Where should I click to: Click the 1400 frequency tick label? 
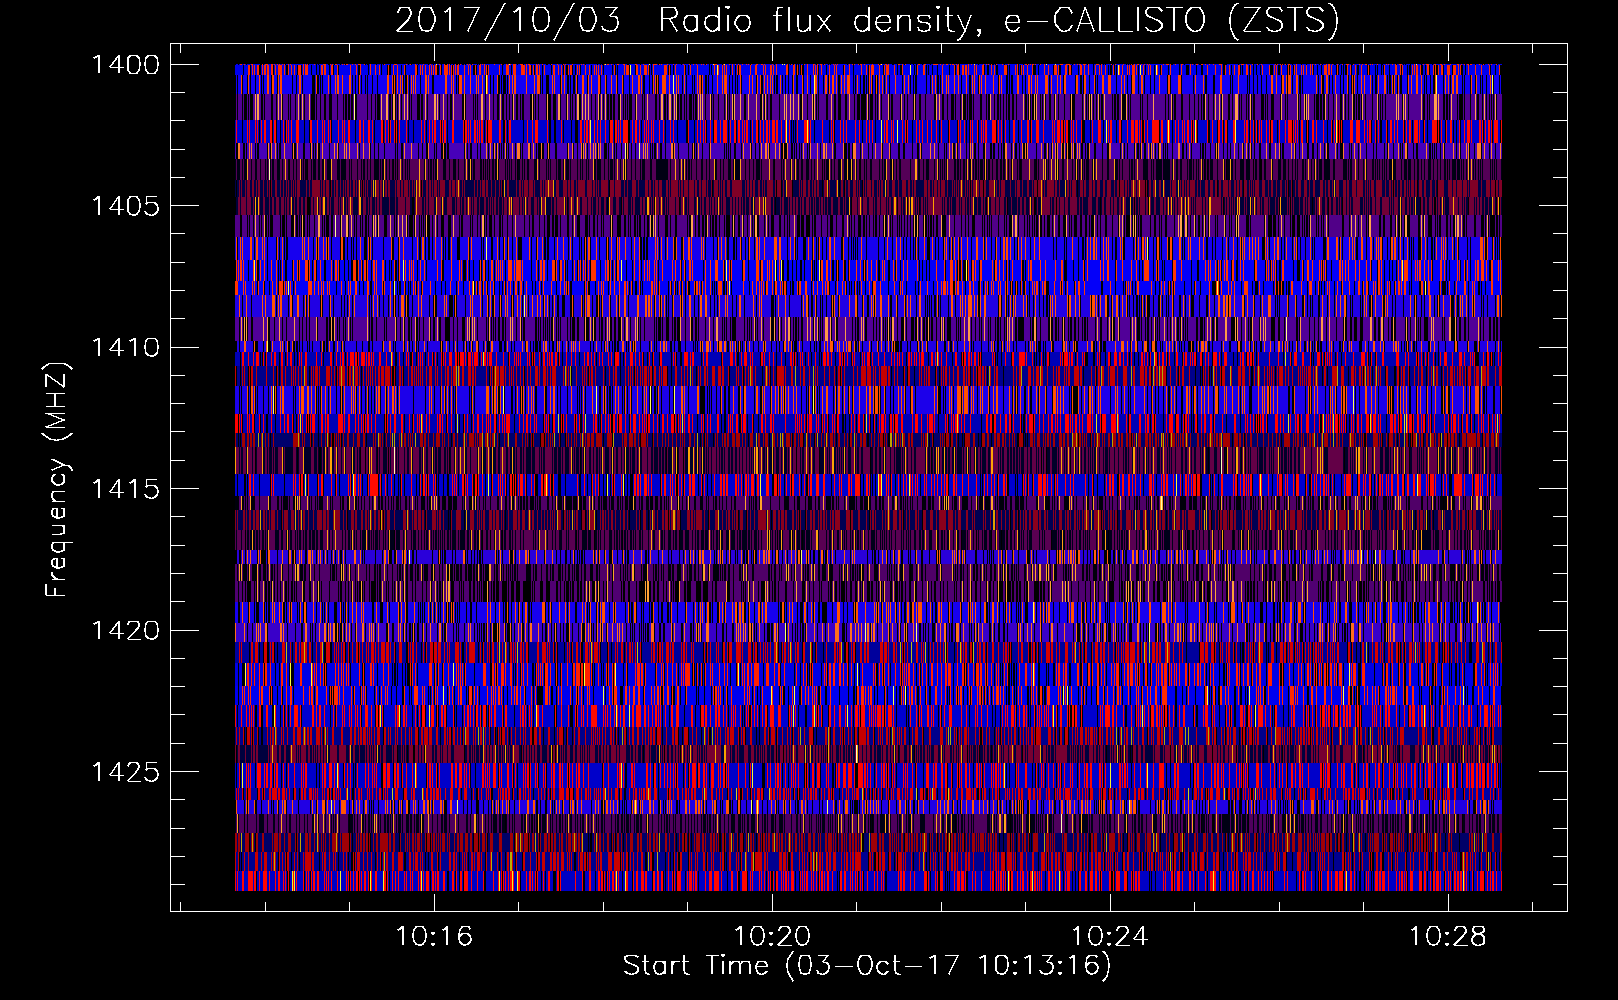(125, 65)
